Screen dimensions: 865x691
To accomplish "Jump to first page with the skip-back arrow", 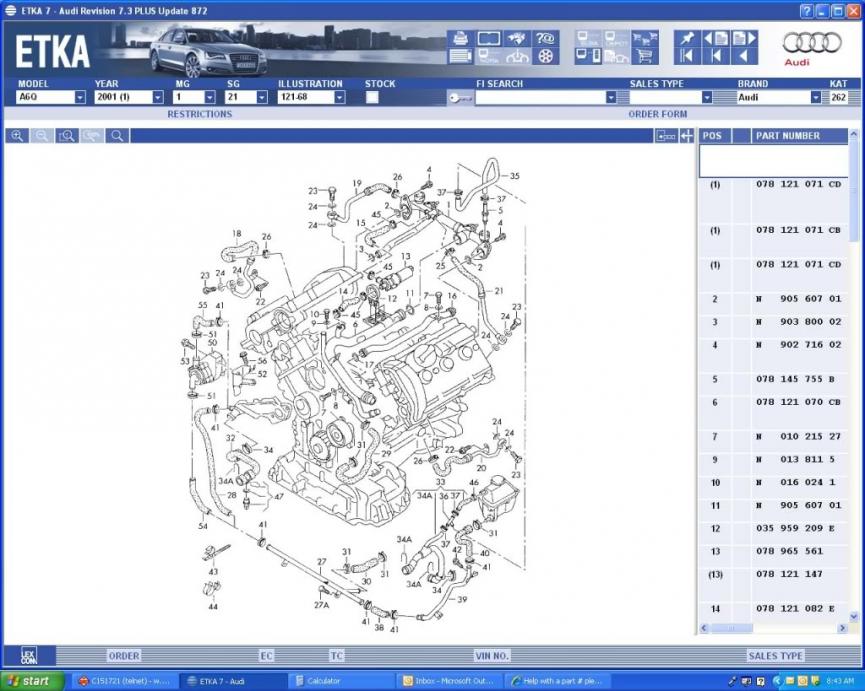I will click(x=688, y=56).
